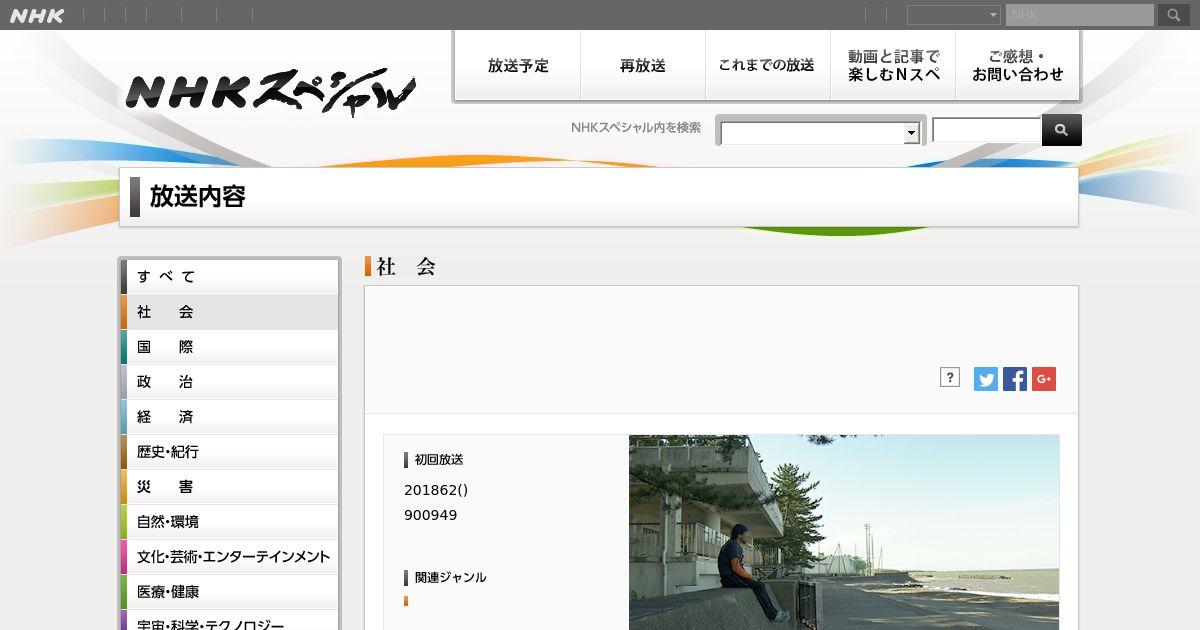Image resolution: width=1200 pixels, height=630 pixels.
Task: Select すべて genre in sidebar
Action: click(x=229, y=277)
